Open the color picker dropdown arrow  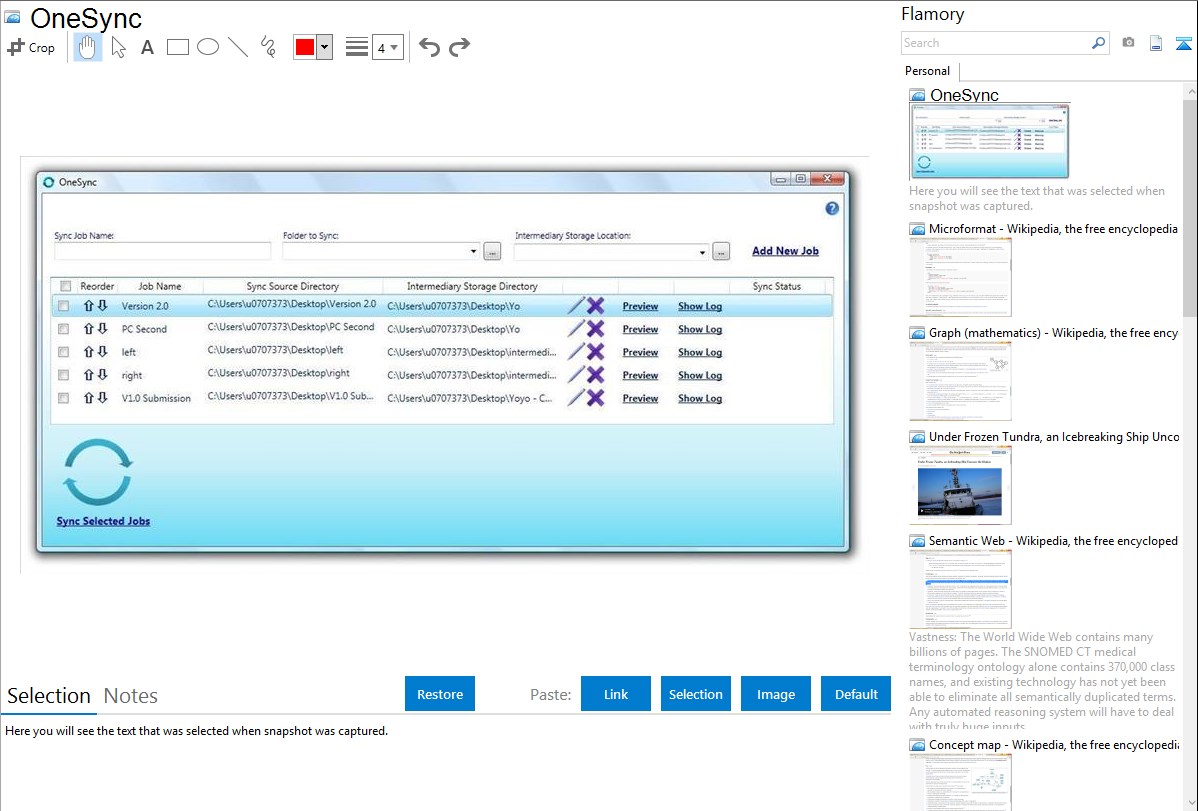click(325, 47)
